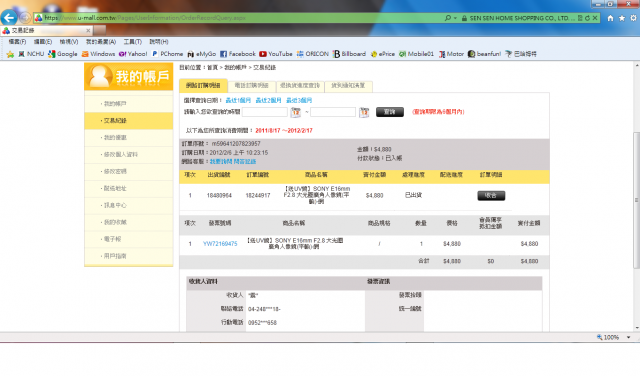Expand the address bar search dropdown arrow
Image resolution: width=640 pixels, height=376 pixels.
pyautogui.click(x=455, y=18)
